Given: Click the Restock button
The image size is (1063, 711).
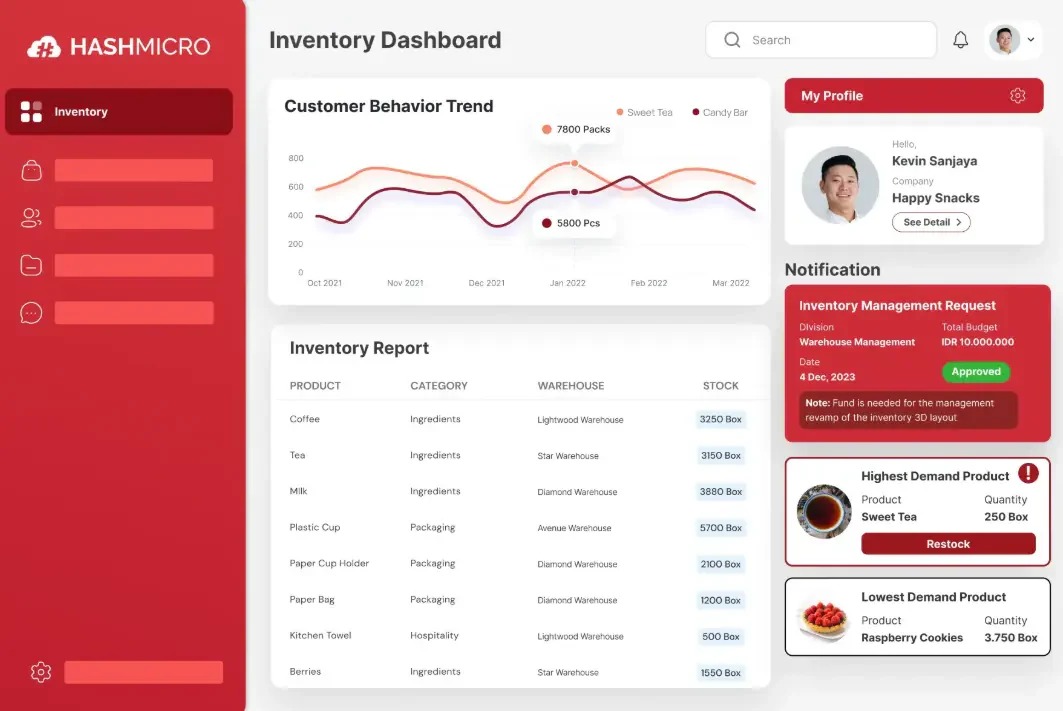Looking at the screenshot, I should 948,544.
